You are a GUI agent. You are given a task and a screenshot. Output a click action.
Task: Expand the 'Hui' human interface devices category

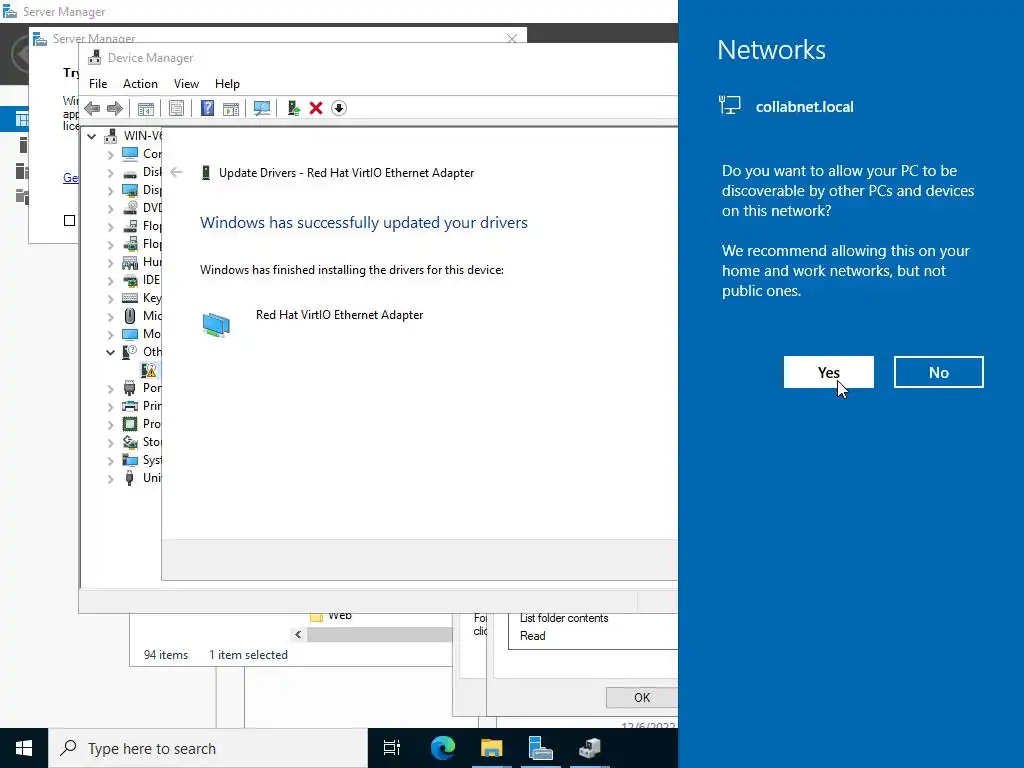[110, 263]
